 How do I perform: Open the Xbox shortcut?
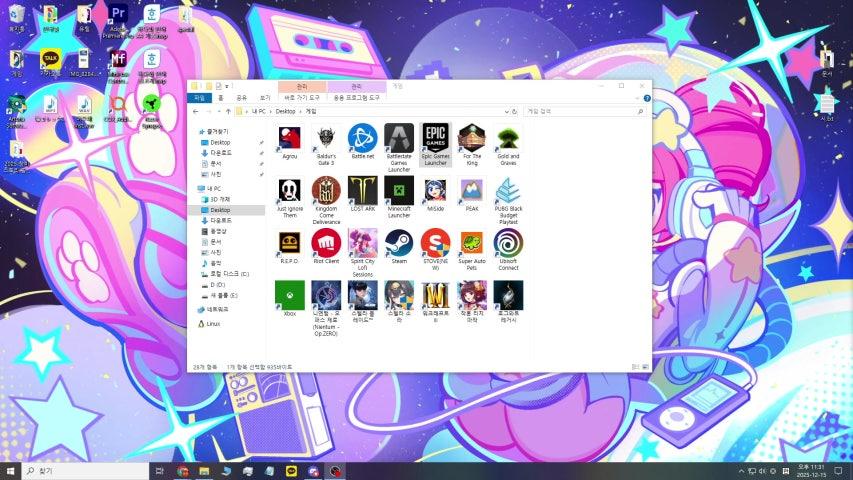point(289,295)
